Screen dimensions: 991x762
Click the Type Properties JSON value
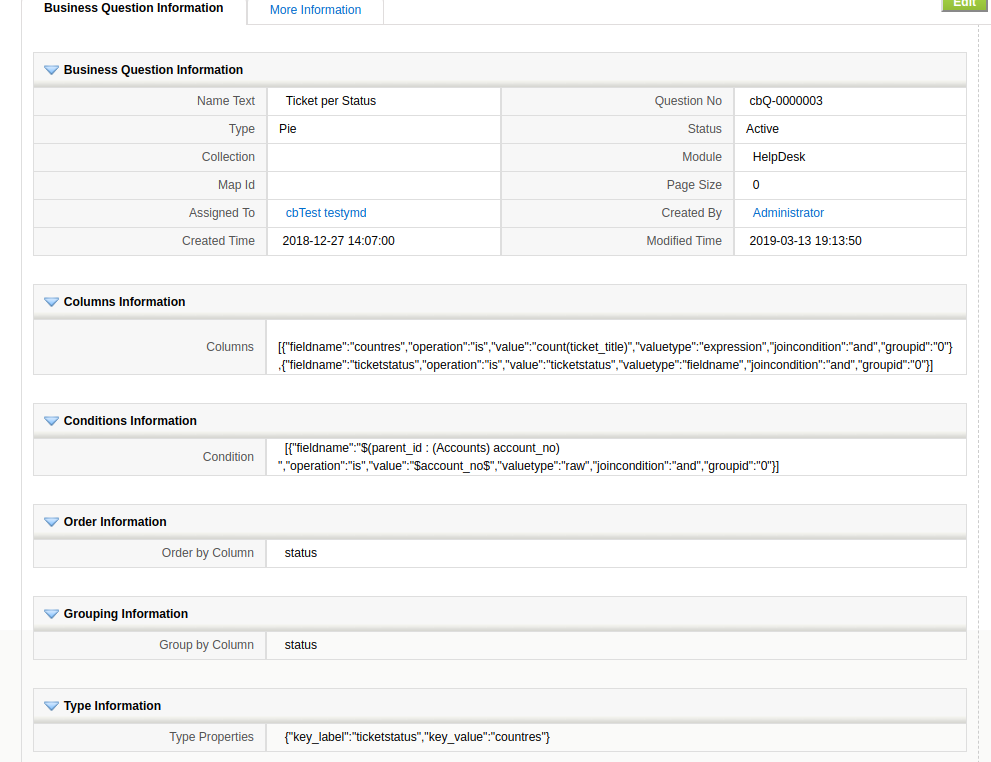[417, 737]
